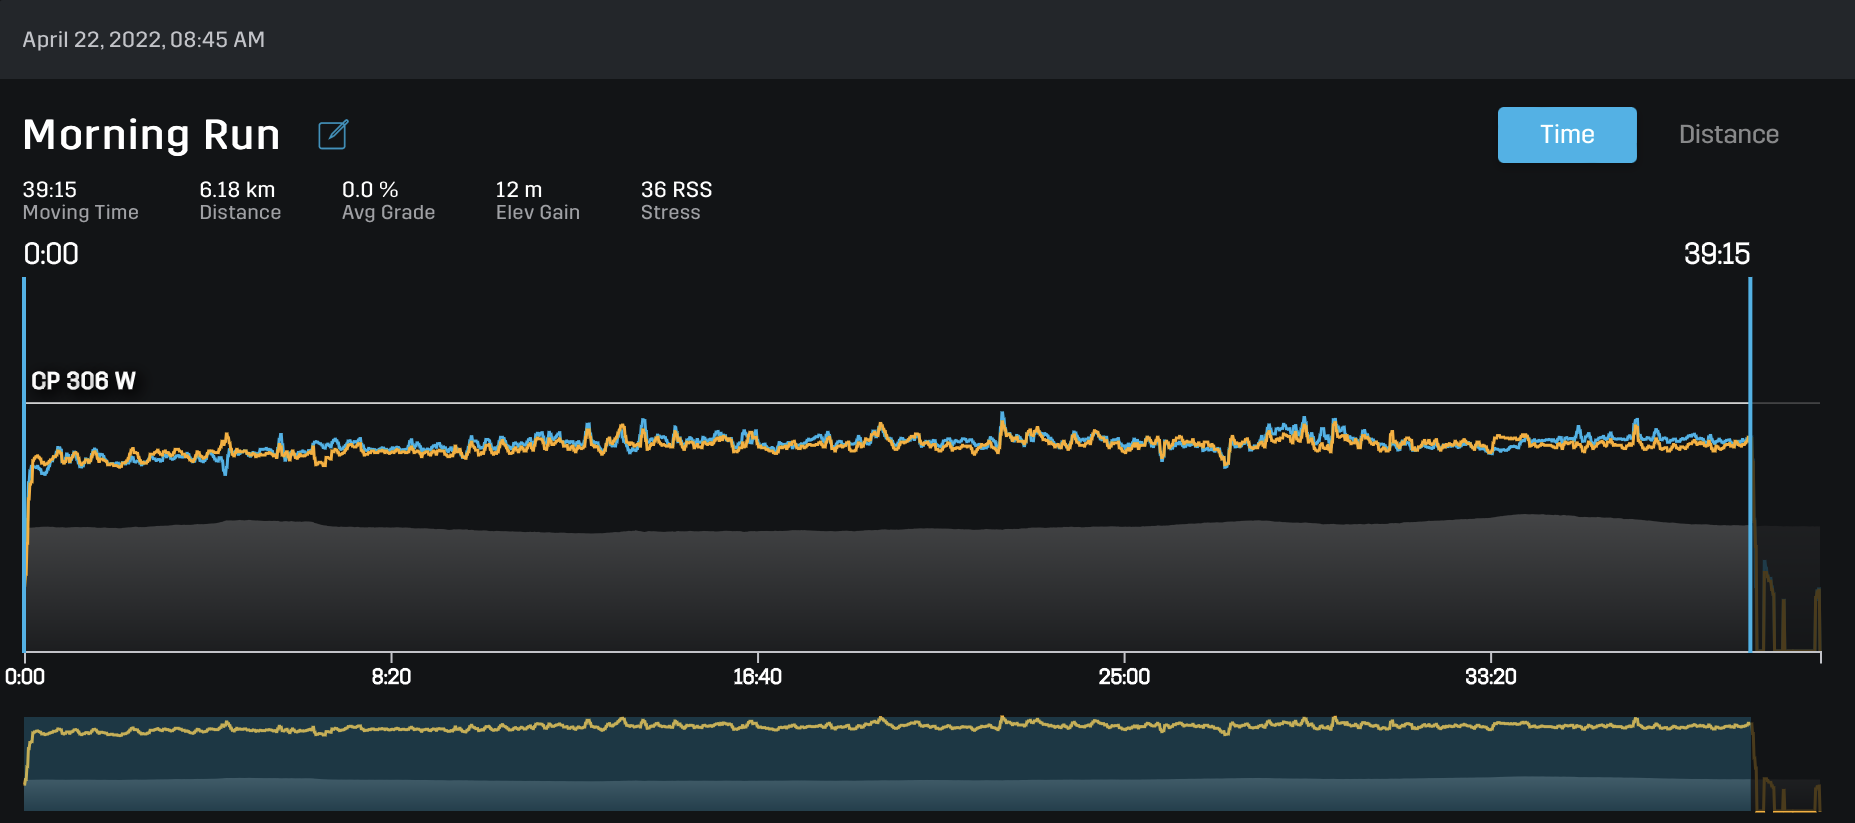Click the 0:00 tick label below the axis
This screenshot has height=823, width=1855.
pos(25,677)
